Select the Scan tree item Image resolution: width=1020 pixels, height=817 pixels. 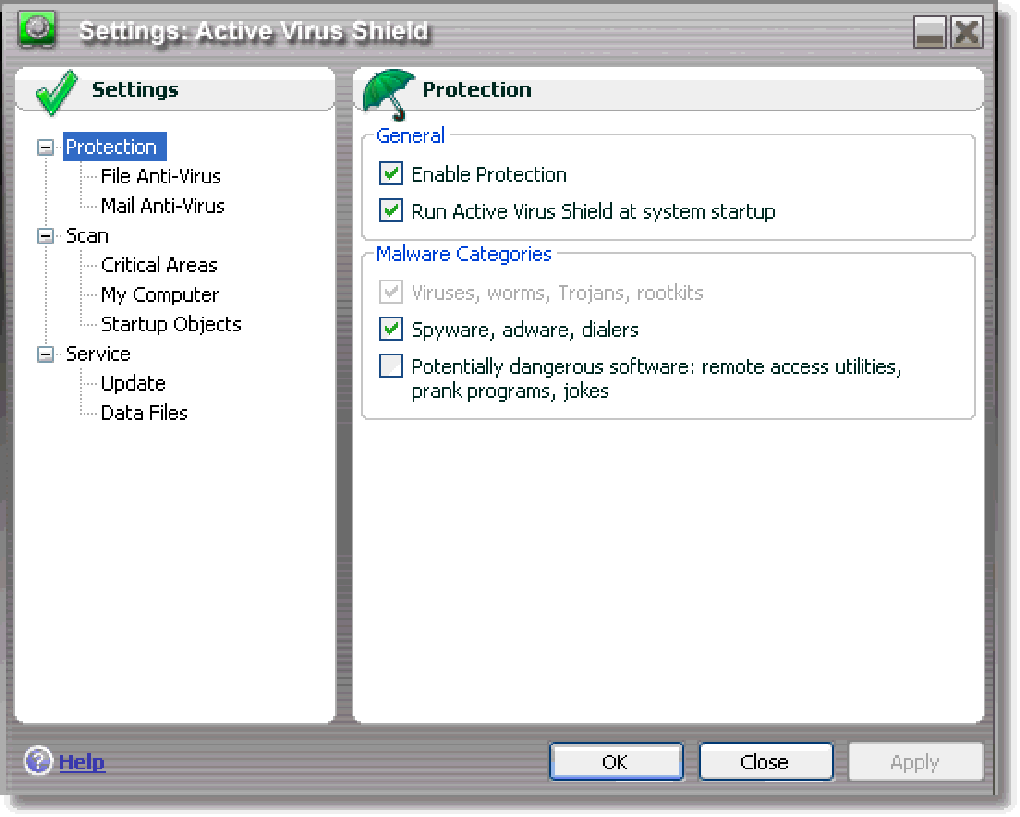pyautogui.click(x=87, y=236)
